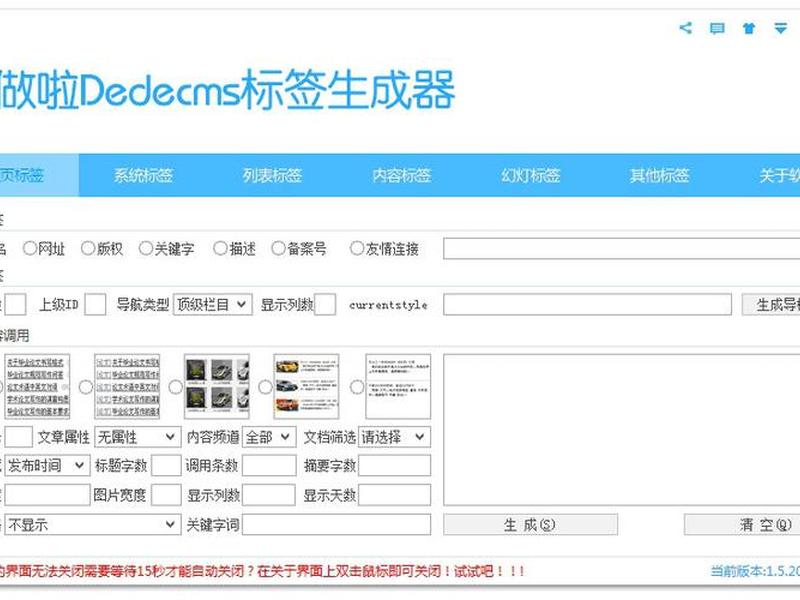Open the downward triangle menu icon
800x600 pixels.
click(x=781, y=28)
